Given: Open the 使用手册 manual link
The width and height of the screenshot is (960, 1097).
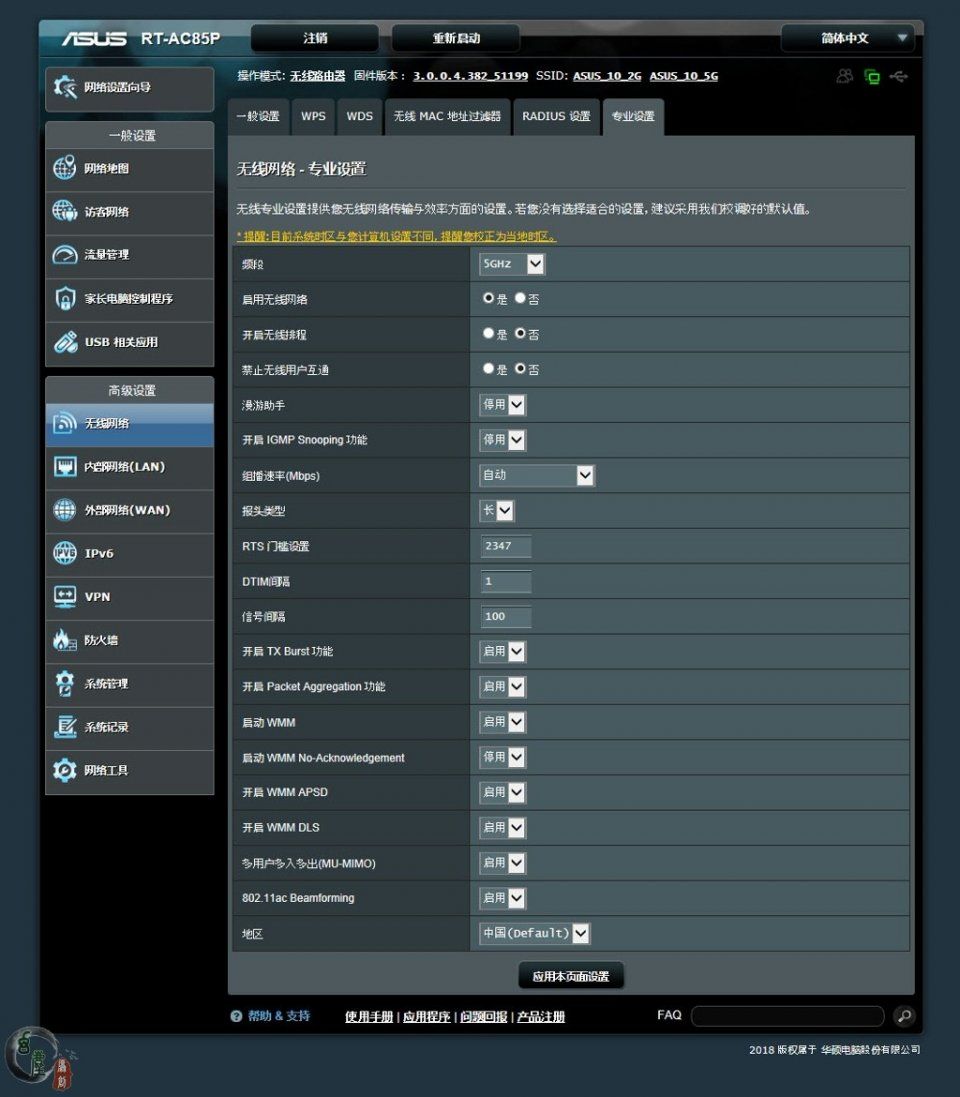Looking at the screenshot, I should point(370,1017).
